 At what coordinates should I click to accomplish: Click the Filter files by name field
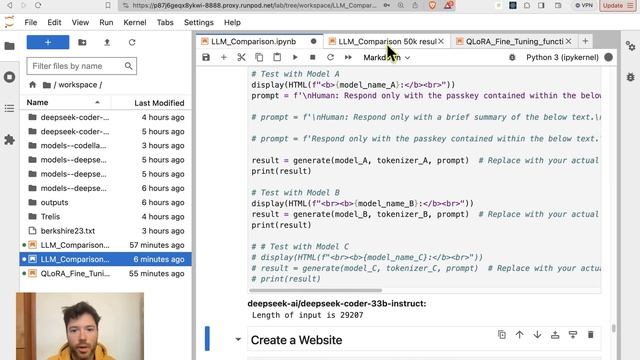tap(82, 66)
